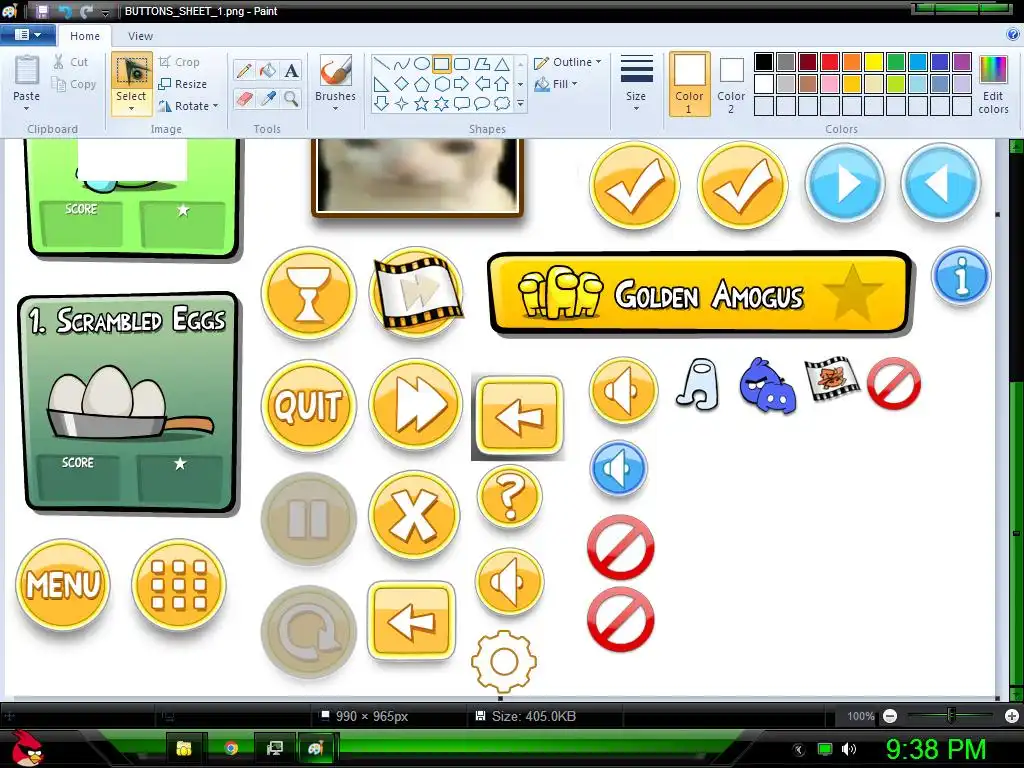Expand the Shapes gallery more arrow
1024x768 pixels.
(520, 103)
